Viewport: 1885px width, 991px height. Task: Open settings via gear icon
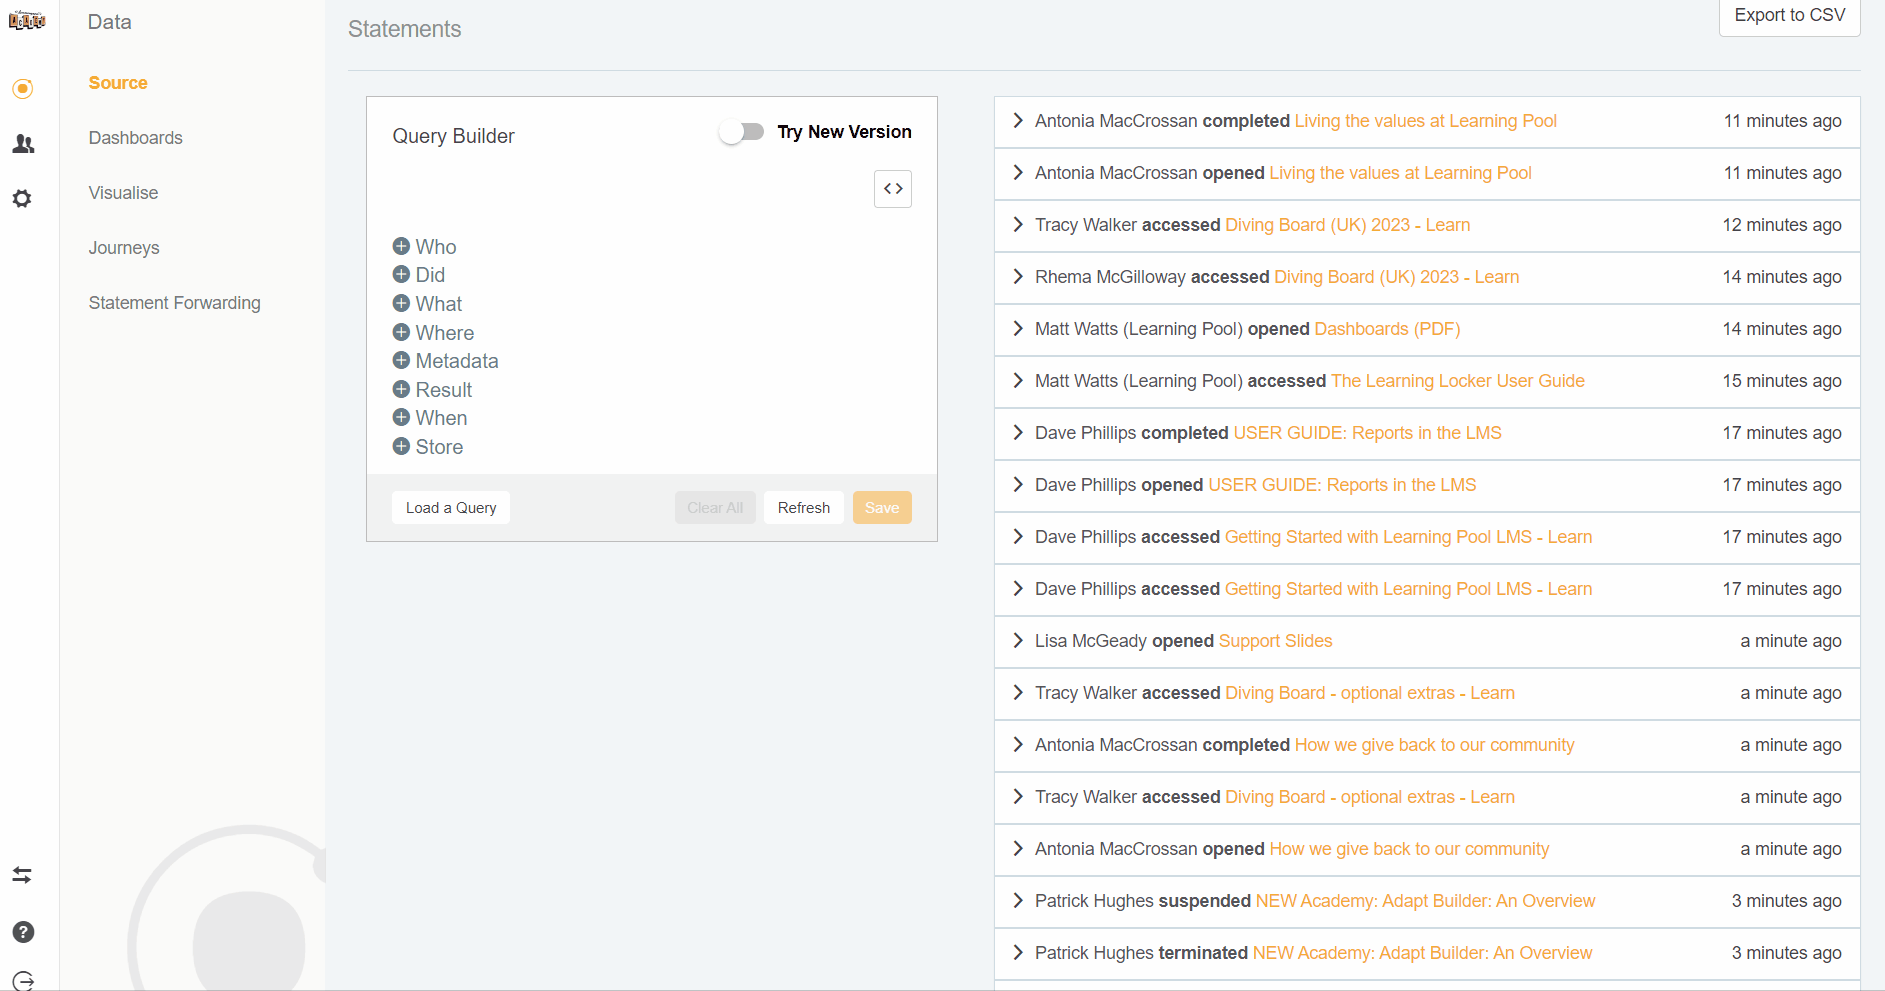[x=23, y=199]
